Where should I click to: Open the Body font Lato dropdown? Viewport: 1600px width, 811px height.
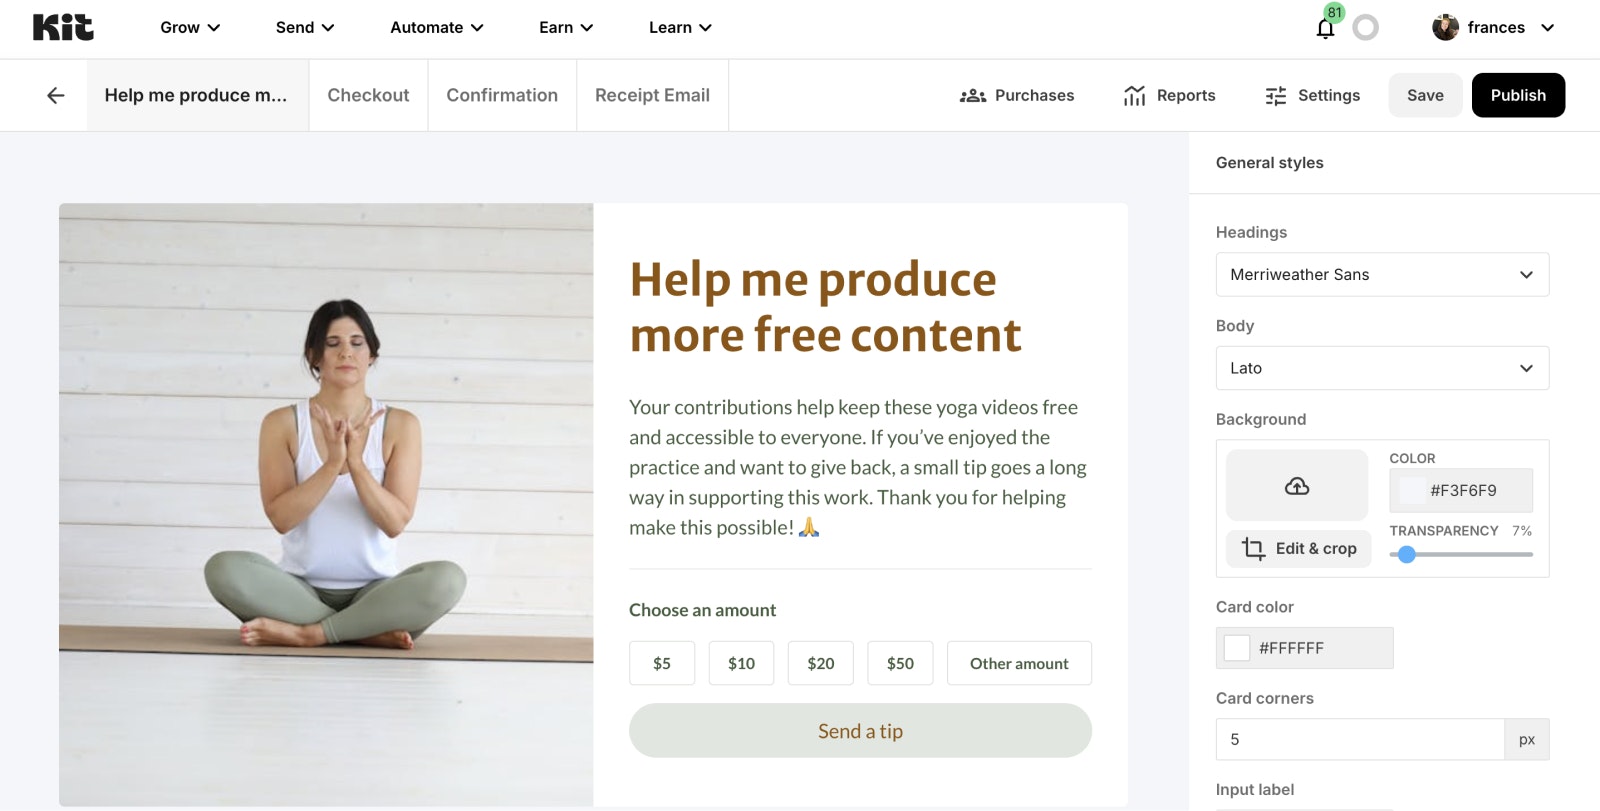1382,368
